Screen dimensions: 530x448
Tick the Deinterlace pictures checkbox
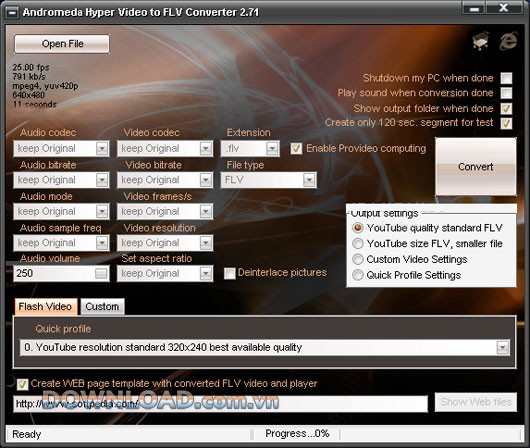click(x=230, y=273)
